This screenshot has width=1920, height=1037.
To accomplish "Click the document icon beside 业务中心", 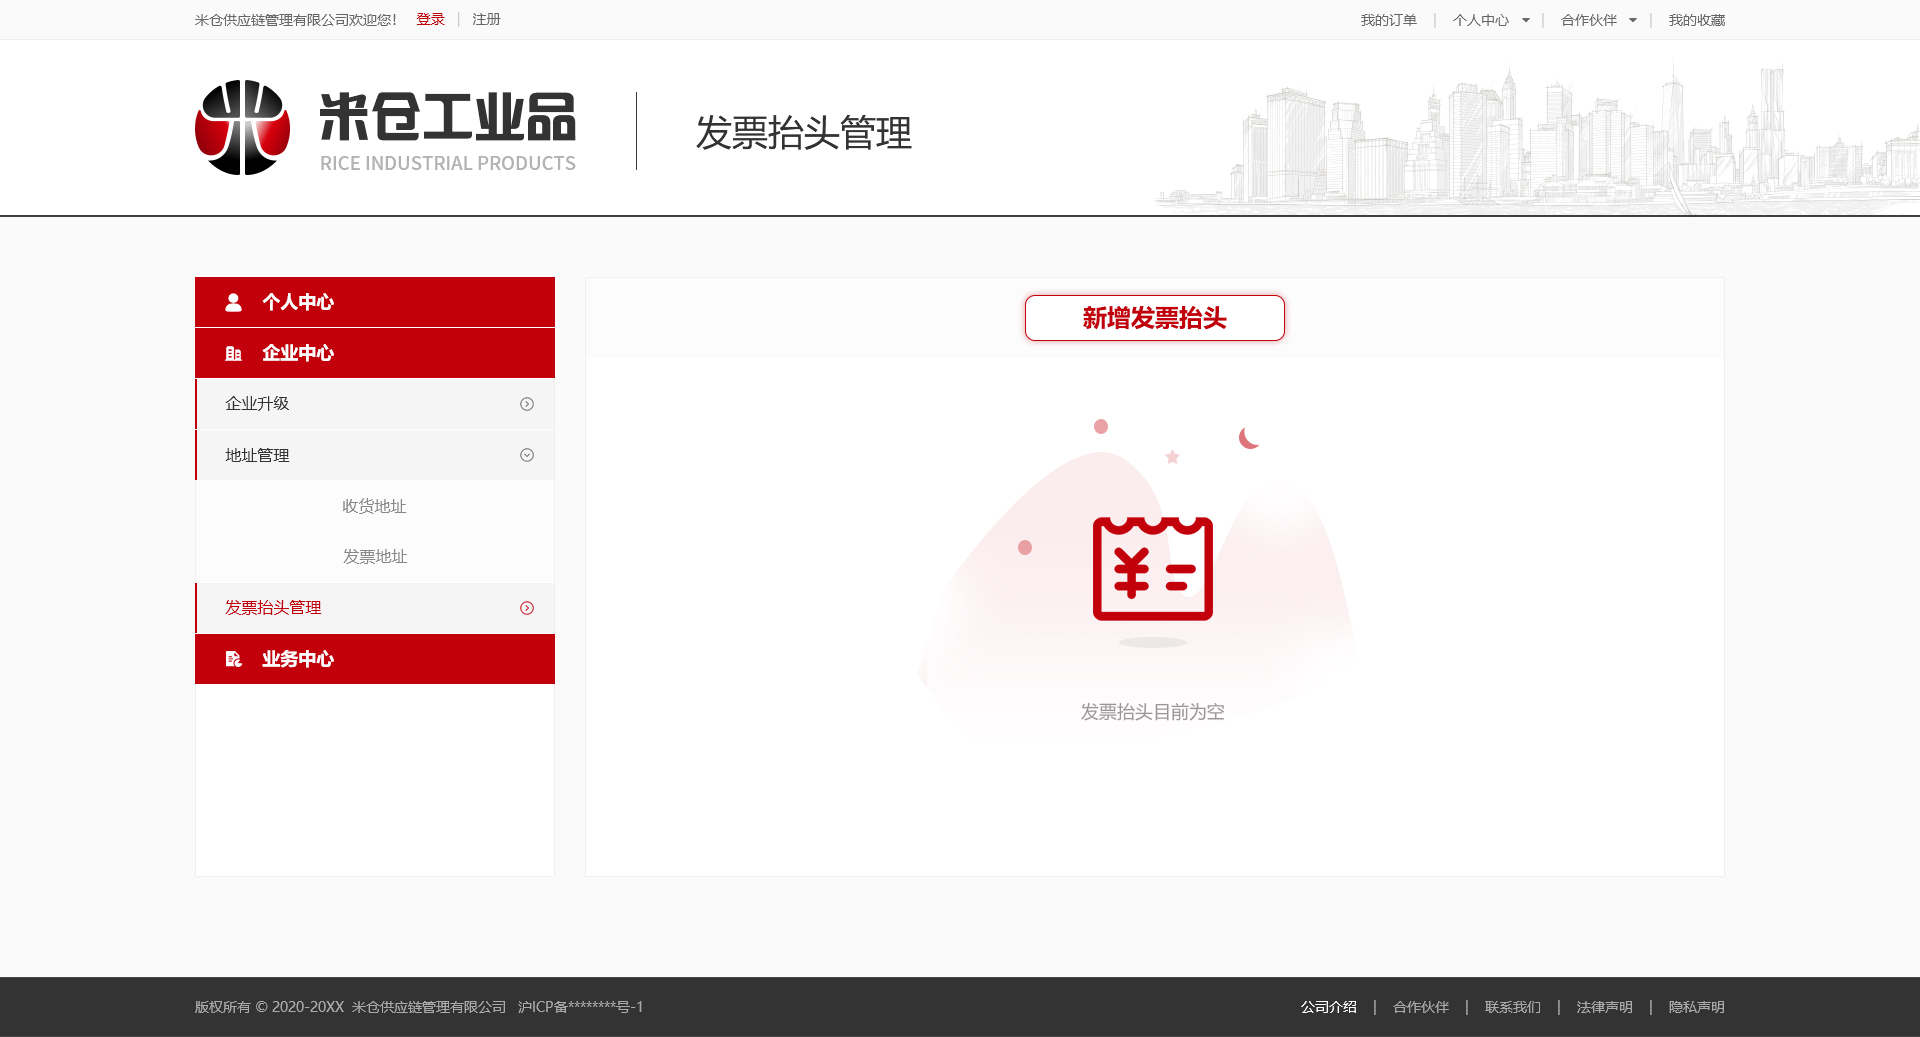I will tap(233, 659).
